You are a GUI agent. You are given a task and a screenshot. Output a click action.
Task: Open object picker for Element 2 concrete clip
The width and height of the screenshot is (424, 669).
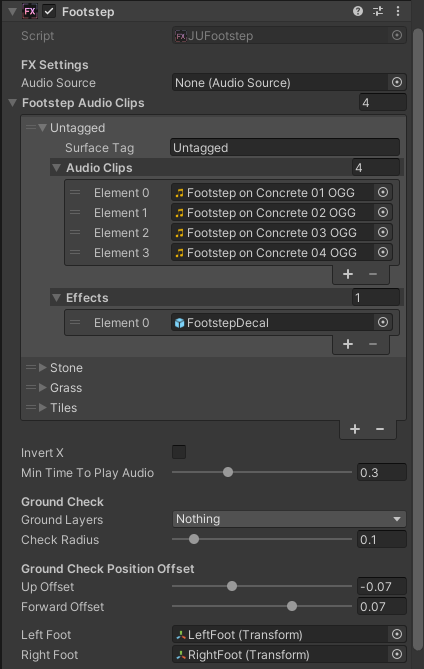383,232
